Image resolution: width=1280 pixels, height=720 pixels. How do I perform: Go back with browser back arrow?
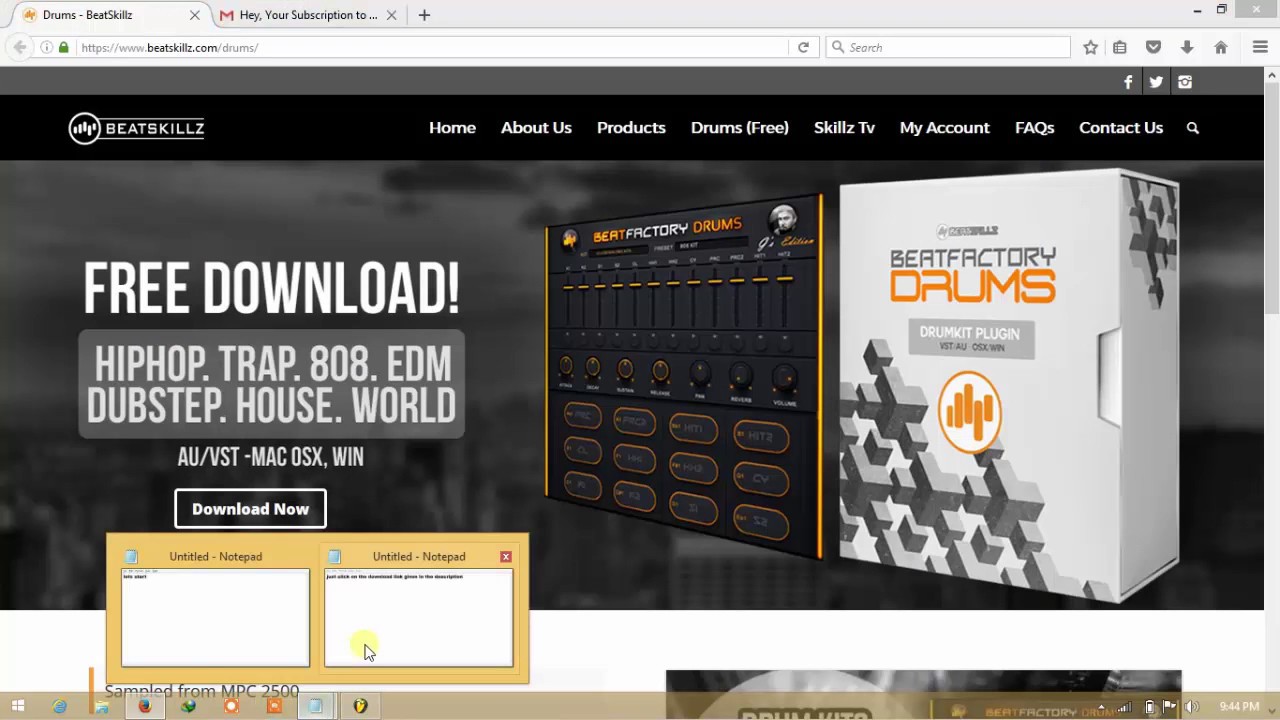[19, 47]
